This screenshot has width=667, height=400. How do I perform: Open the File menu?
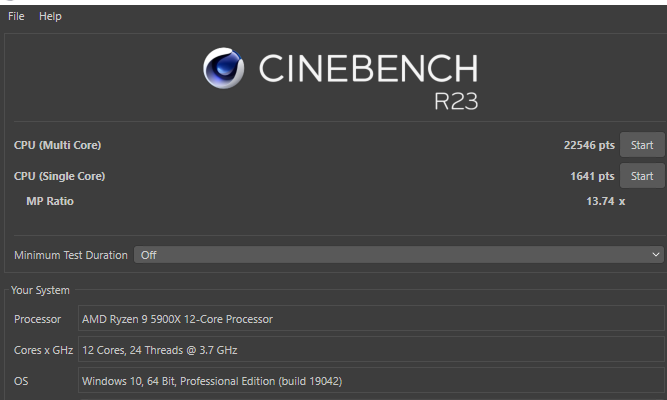point(16,16)
